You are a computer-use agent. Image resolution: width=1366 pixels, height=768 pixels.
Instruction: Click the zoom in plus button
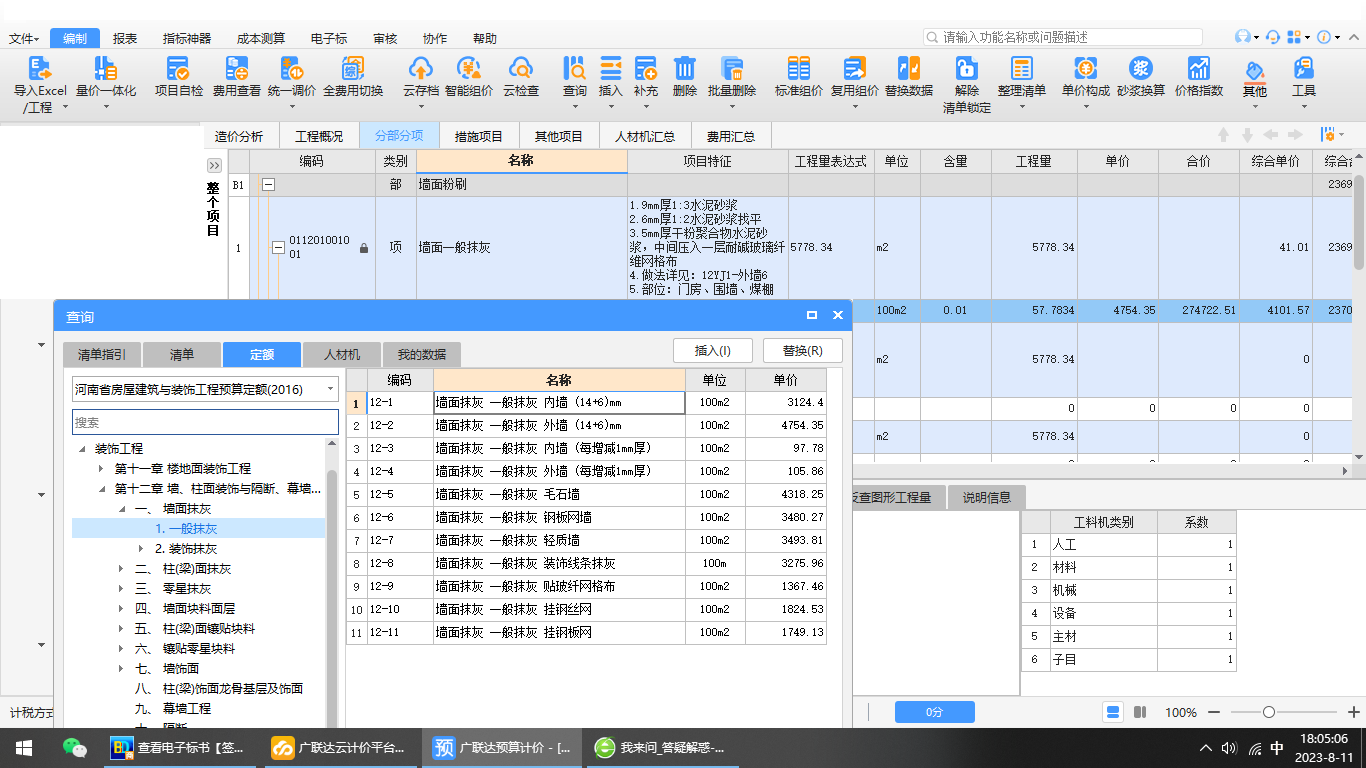[x=1354, y=712]
